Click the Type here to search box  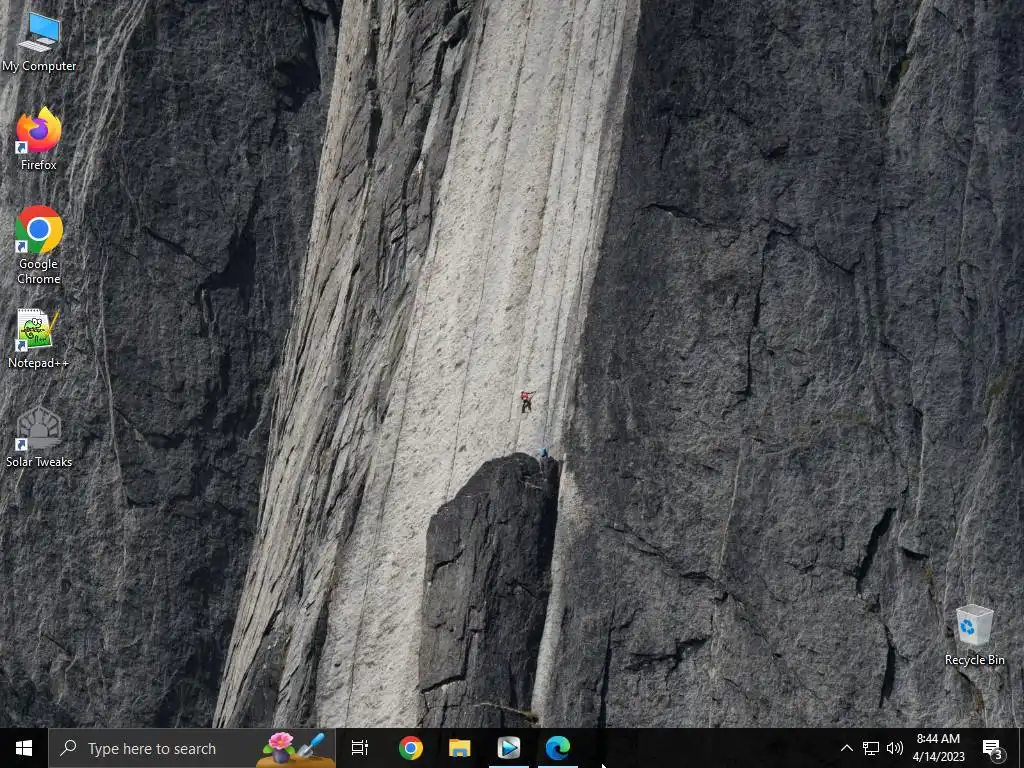[x=192, y=748]
